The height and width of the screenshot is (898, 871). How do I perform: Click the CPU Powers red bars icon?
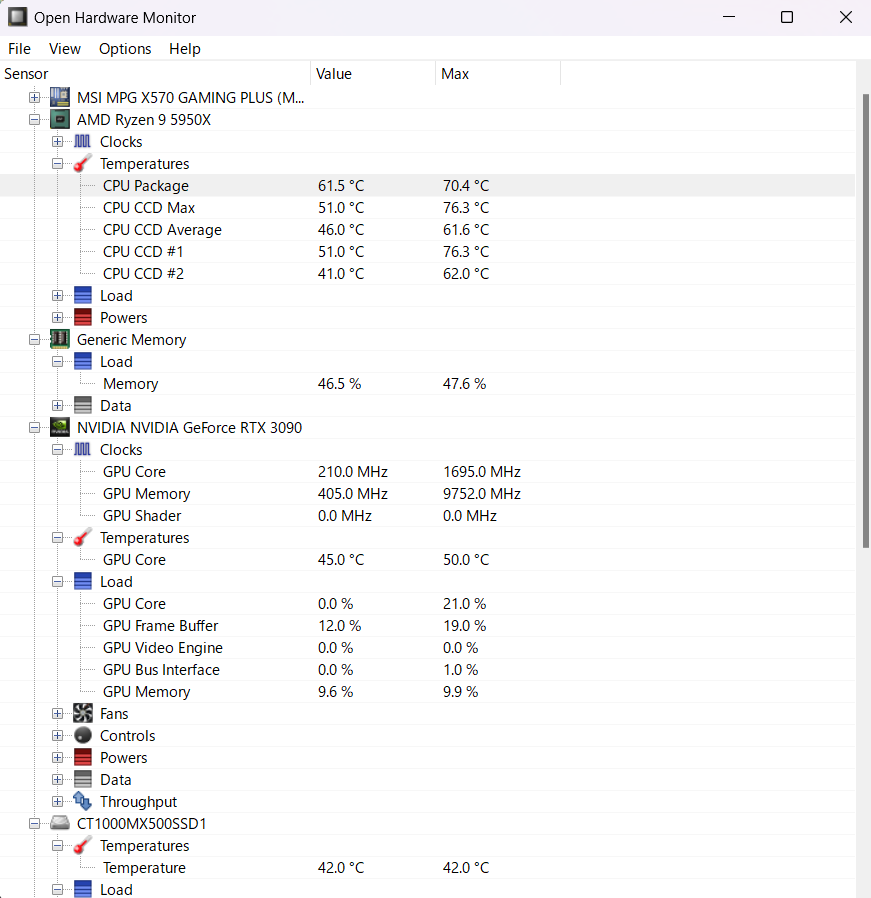[82, 317]
